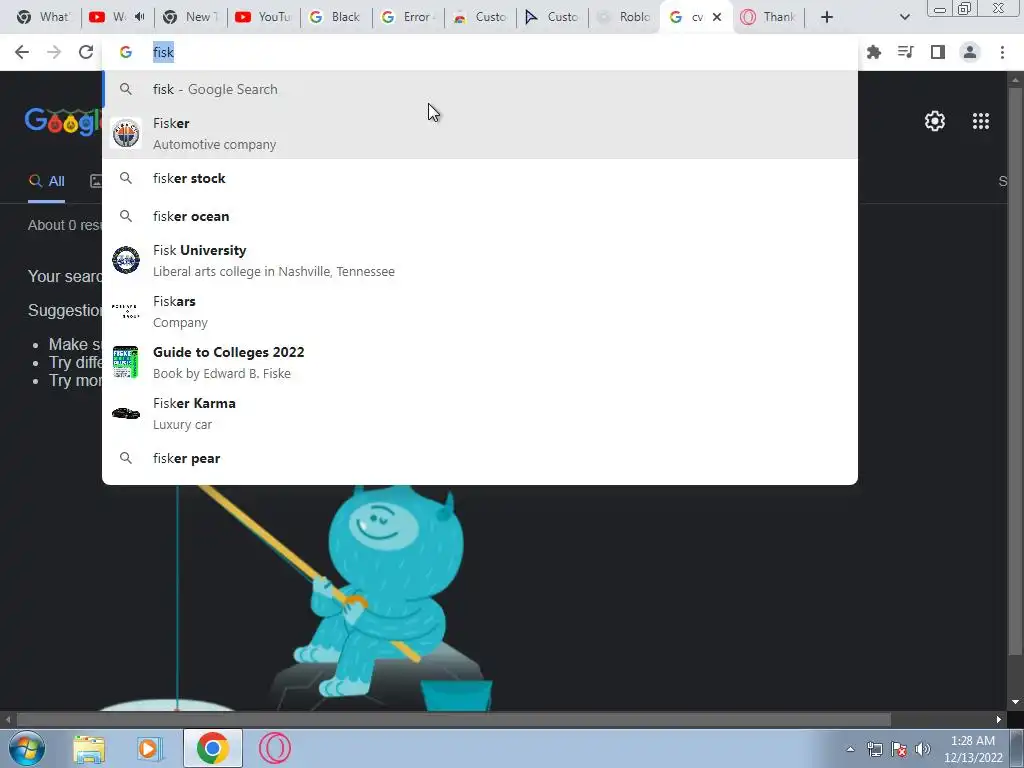
Task: Switch to the 'Thank' Opera tab
Action: [769, 17]
